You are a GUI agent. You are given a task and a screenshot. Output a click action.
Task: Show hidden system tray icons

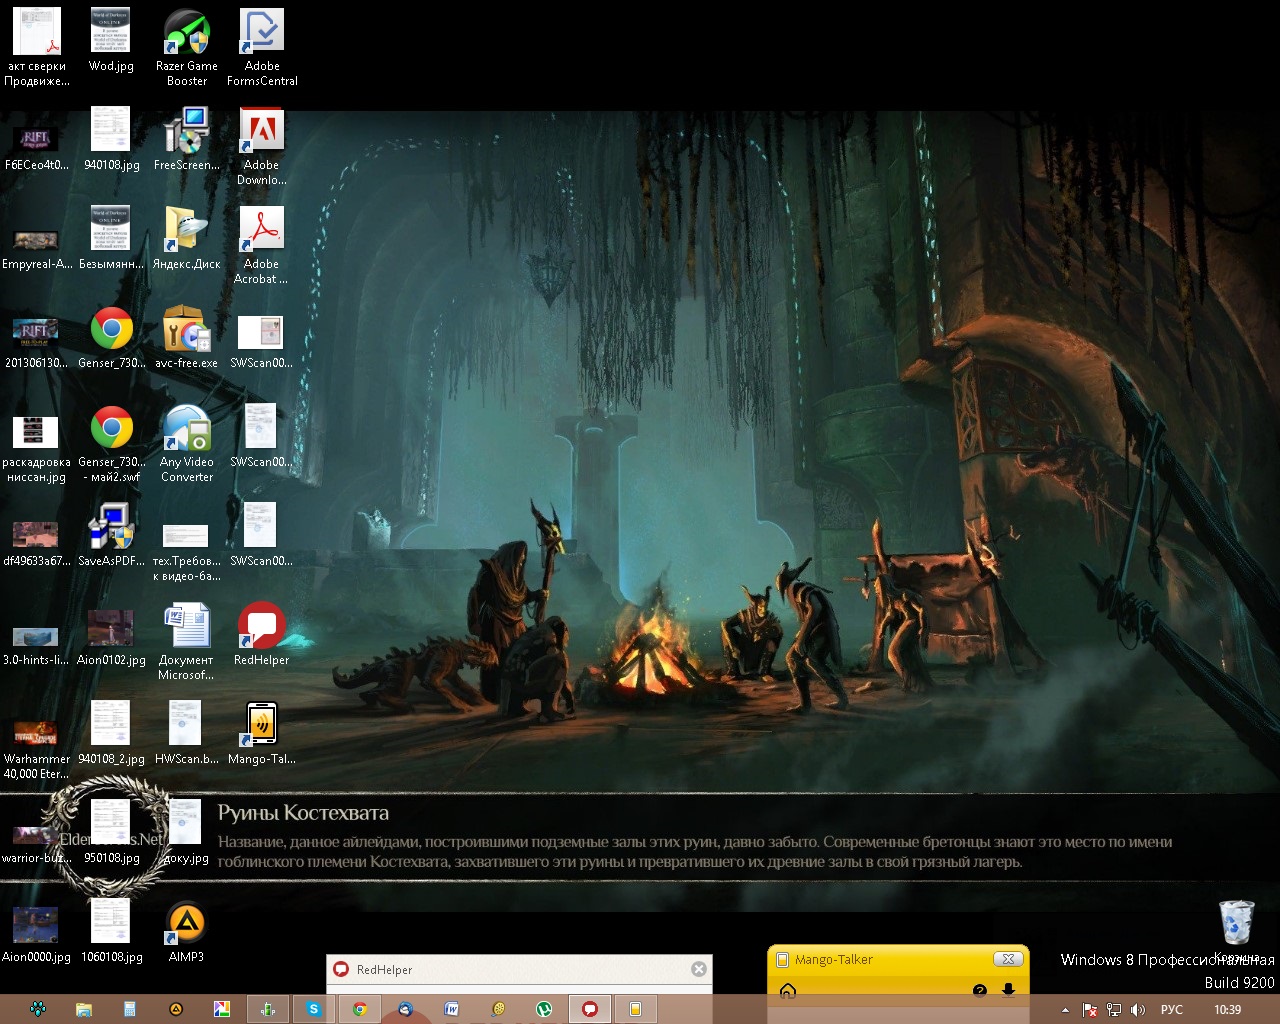pyautogui.click(x=1065, y=1010)
